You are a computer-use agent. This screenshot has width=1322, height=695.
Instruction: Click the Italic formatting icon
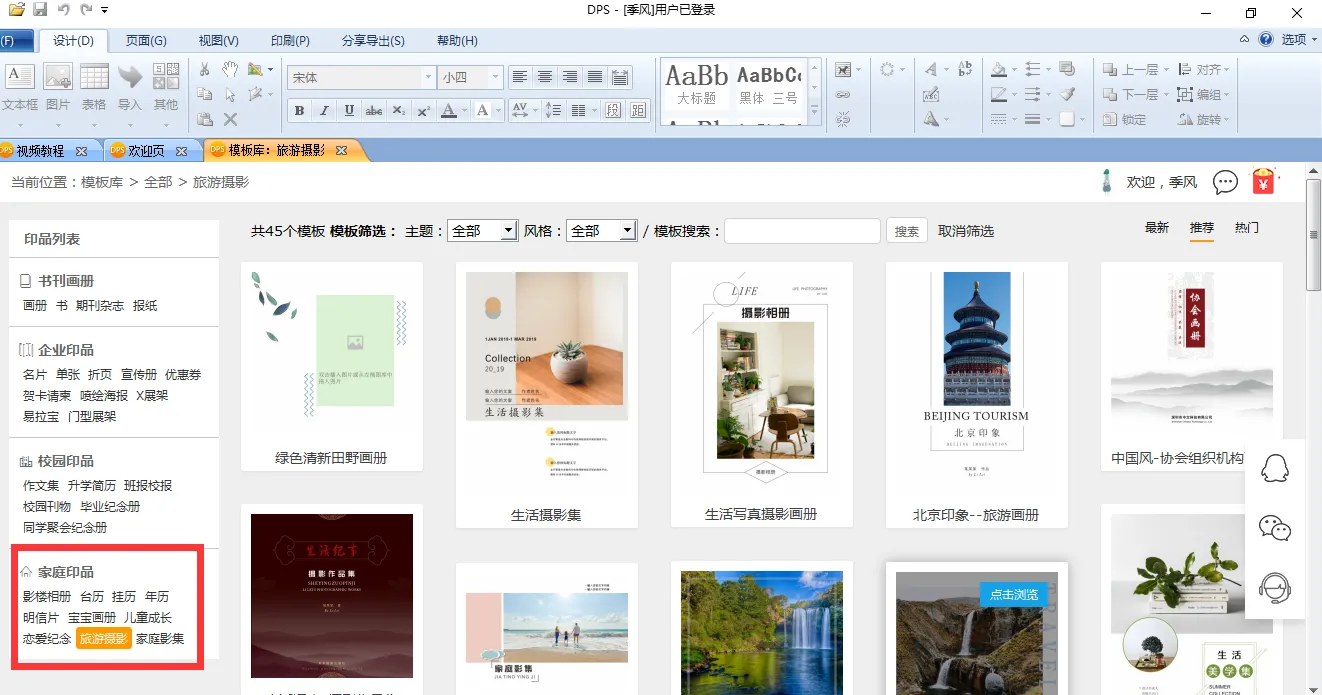[324, 111]
